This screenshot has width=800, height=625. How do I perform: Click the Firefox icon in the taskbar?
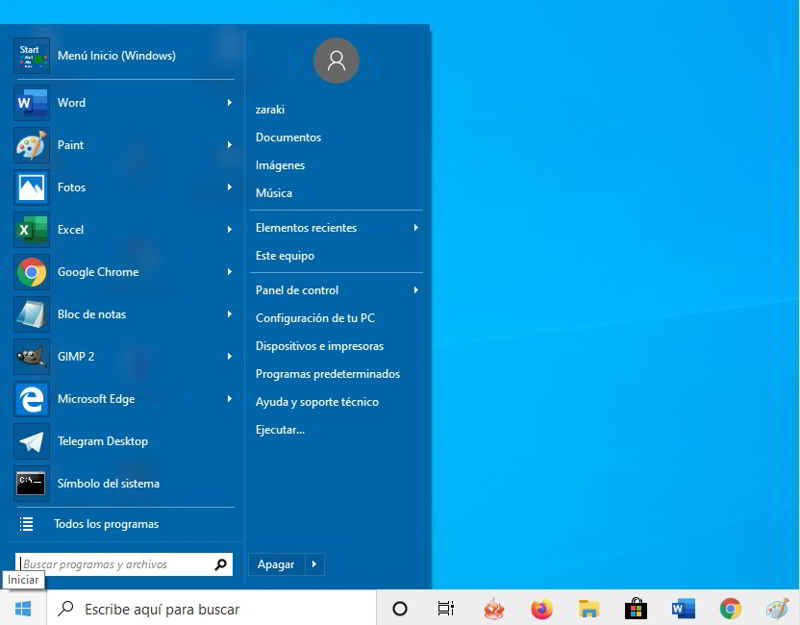click(541, 608)
